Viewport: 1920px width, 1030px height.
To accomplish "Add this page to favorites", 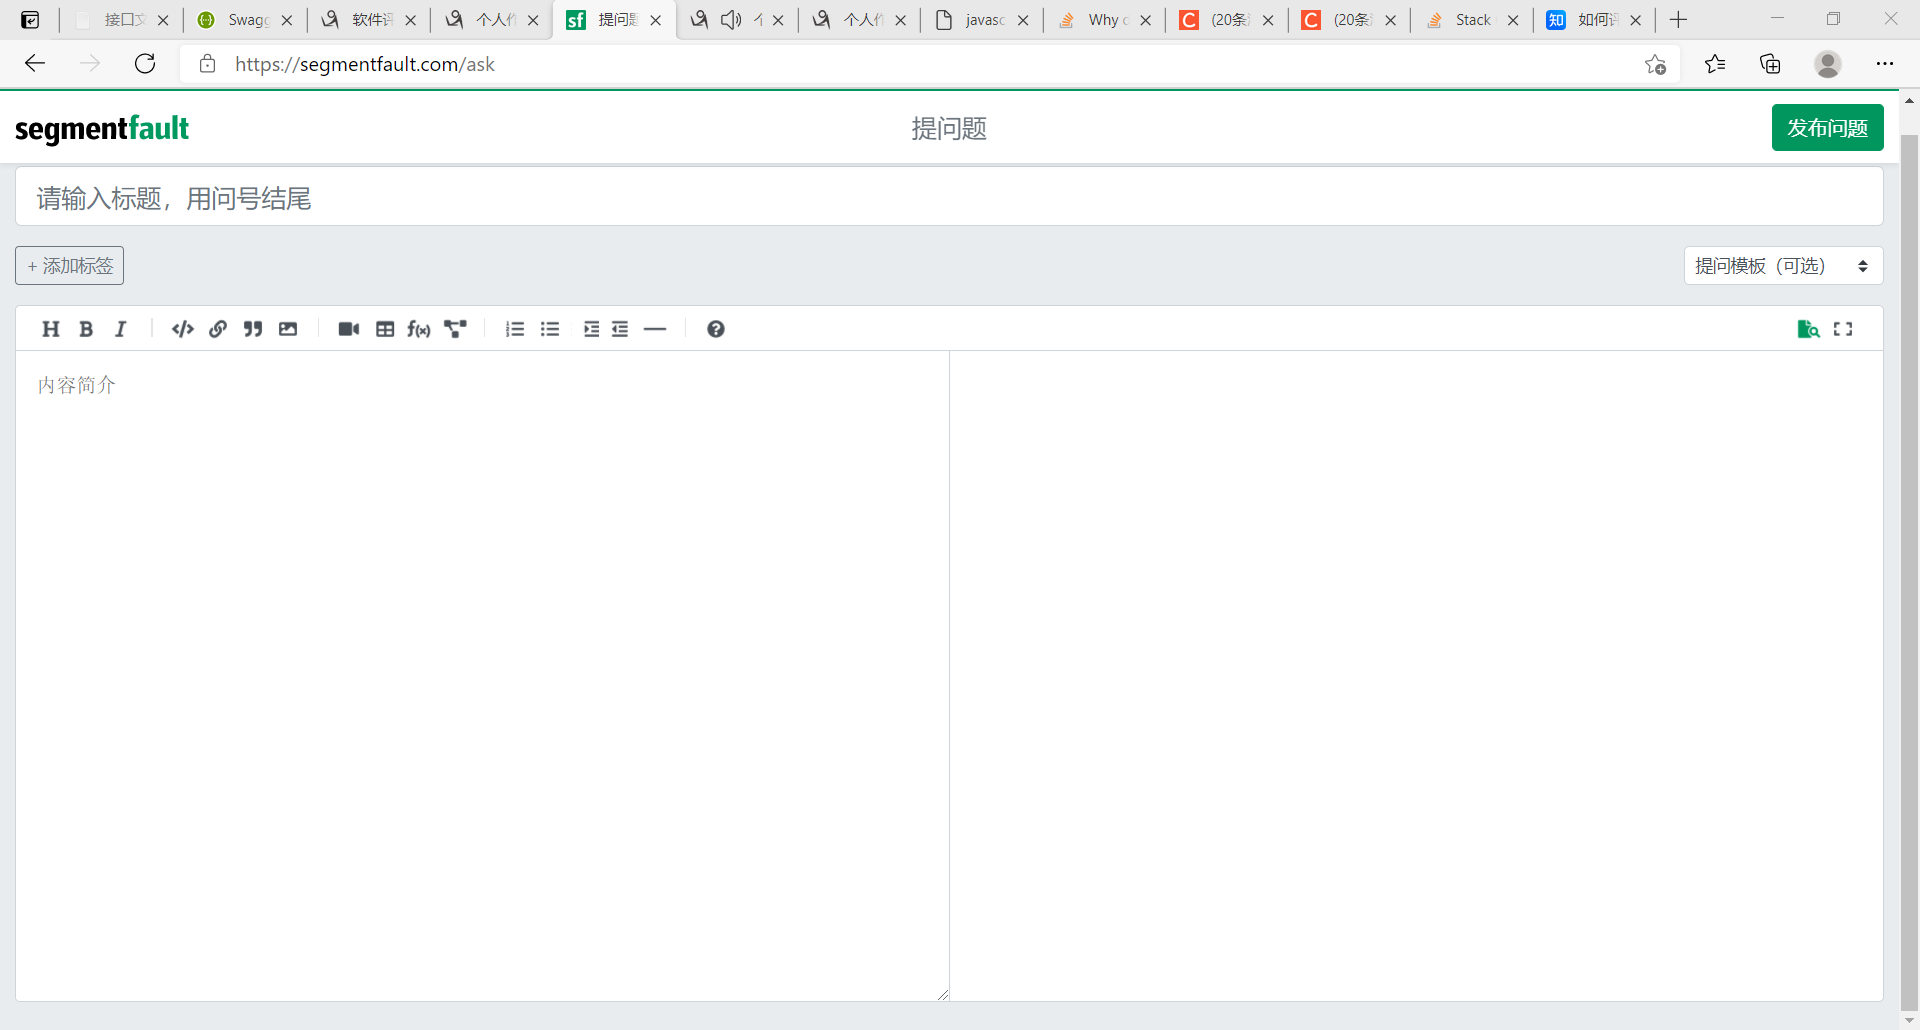I will [1655, 64].
